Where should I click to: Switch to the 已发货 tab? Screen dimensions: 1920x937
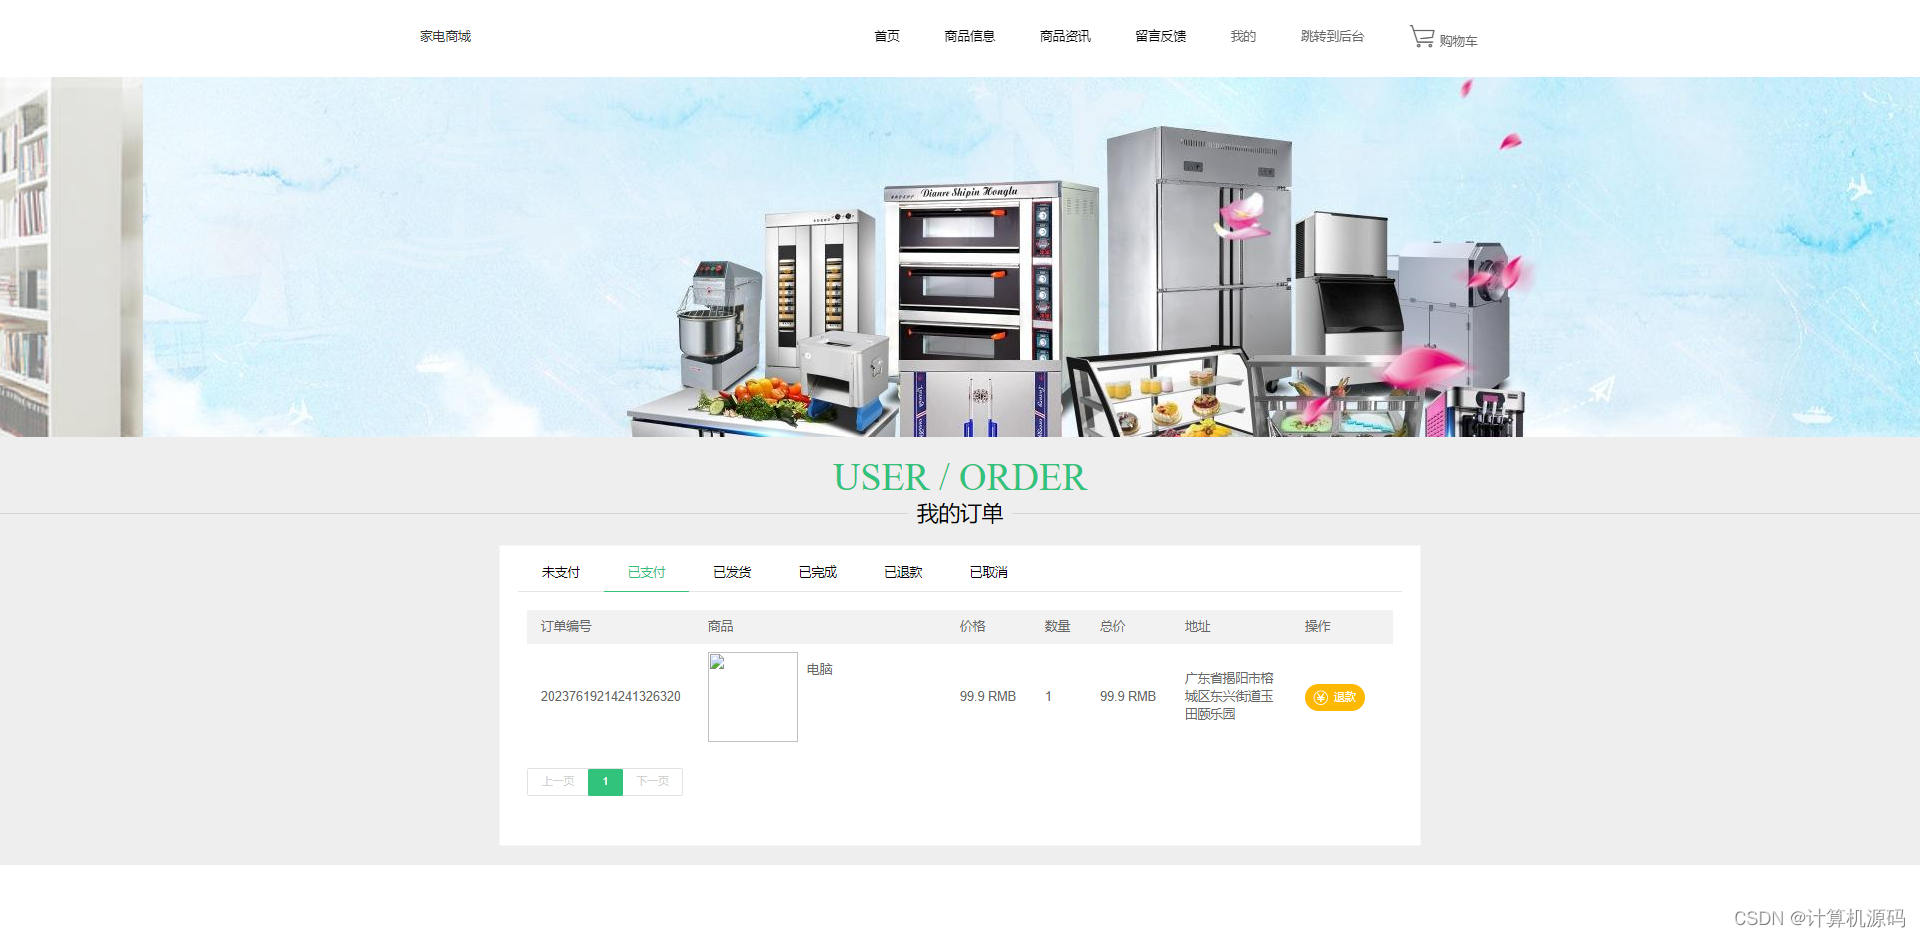731,571
